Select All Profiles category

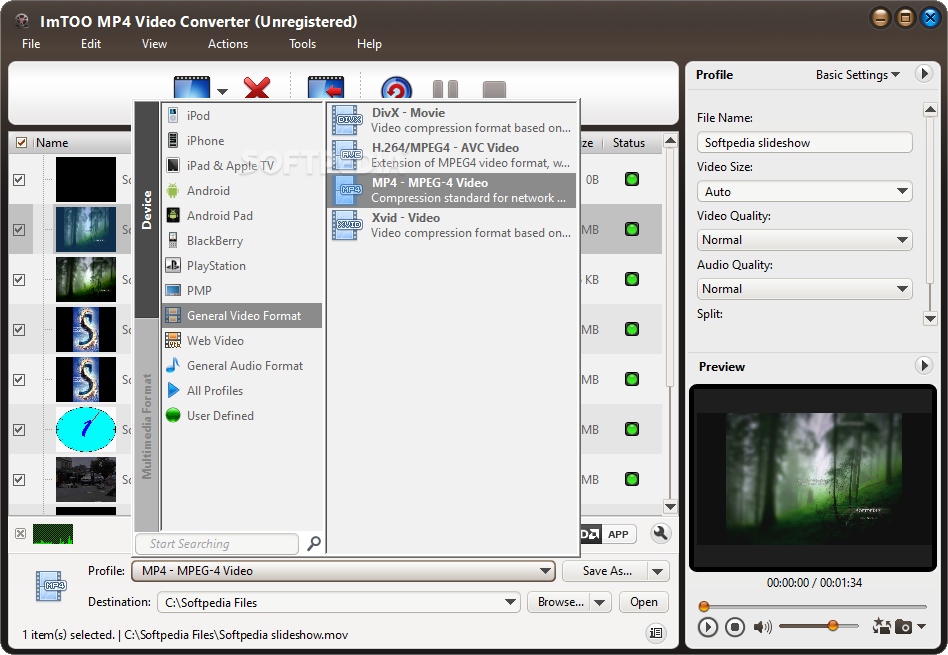pos(242,391)
